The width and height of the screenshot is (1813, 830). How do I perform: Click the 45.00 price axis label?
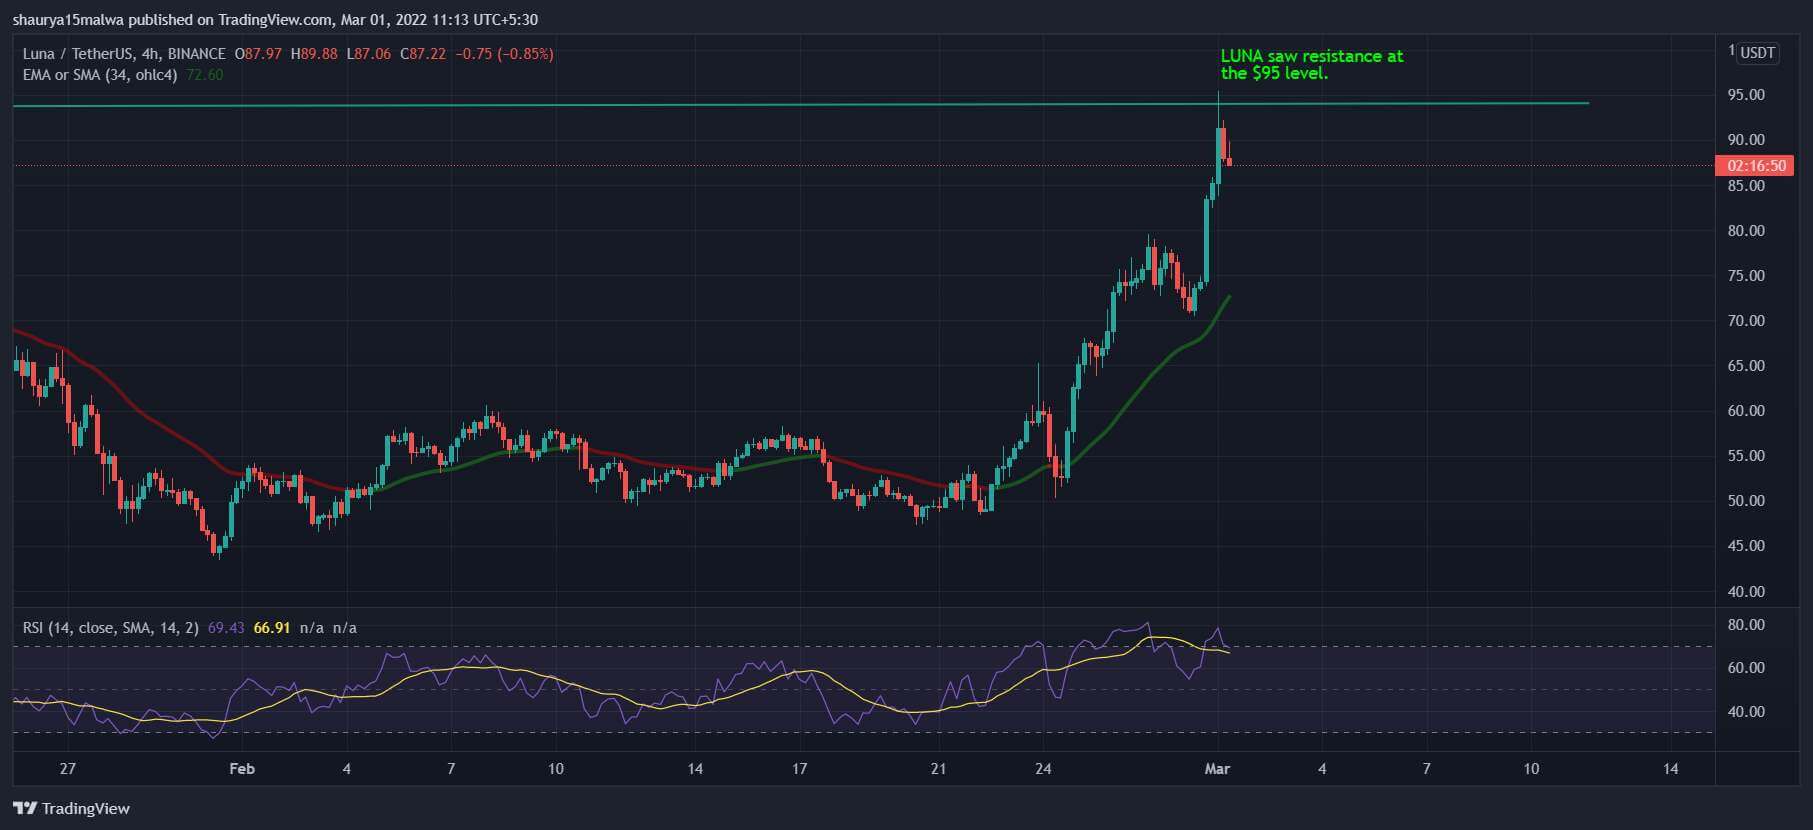click(x=1746, y=546)
